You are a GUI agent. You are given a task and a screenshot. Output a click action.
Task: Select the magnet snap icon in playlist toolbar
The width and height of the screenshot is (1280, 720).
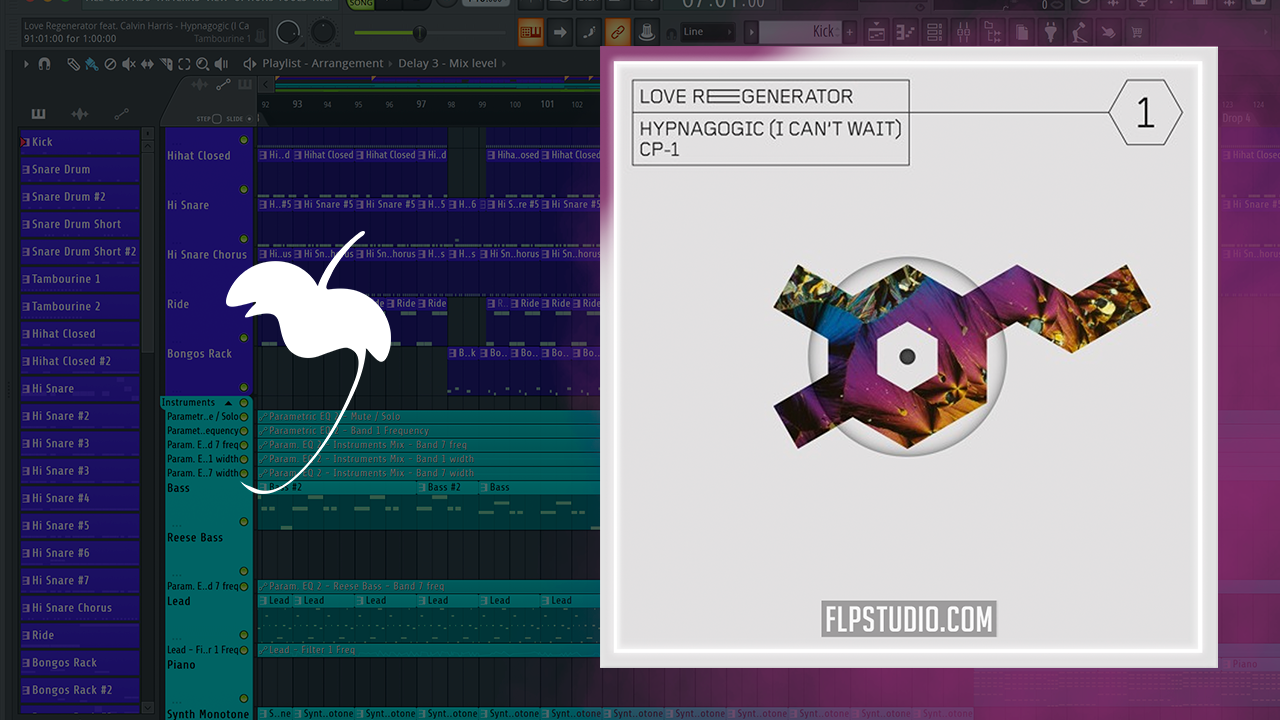44,64
